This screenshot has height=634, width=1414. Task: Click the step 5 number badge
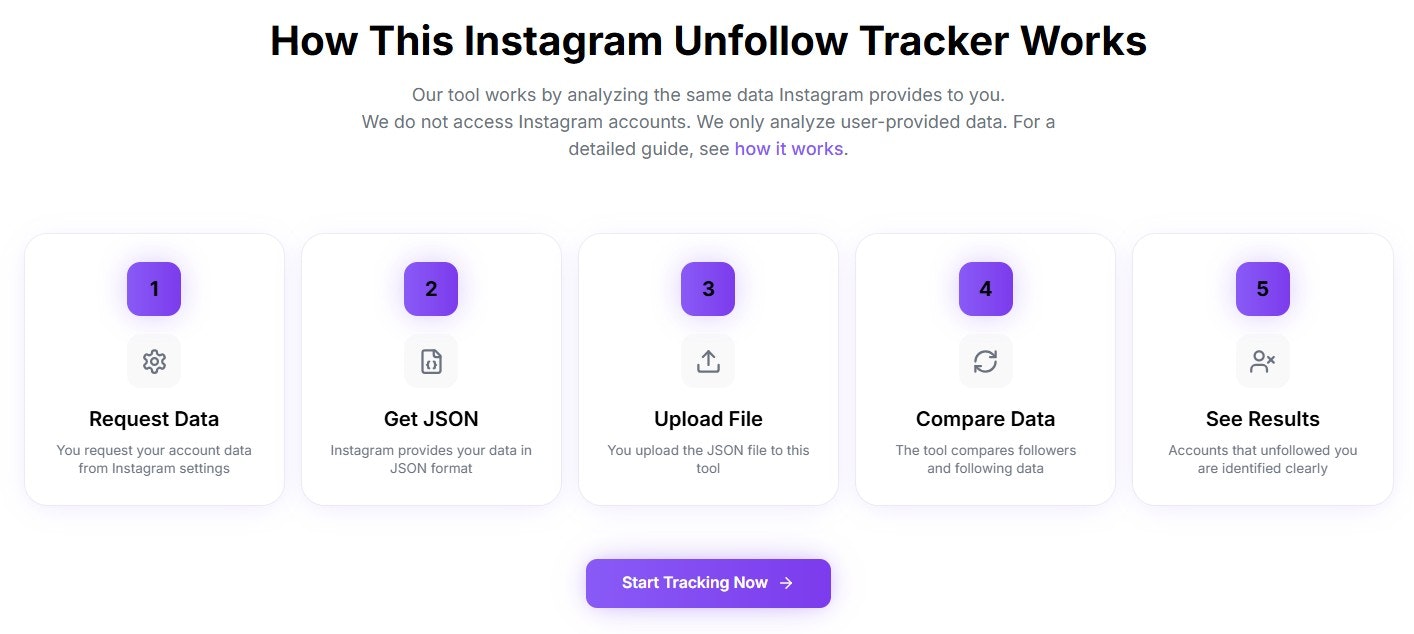(x=1262, y=289)
